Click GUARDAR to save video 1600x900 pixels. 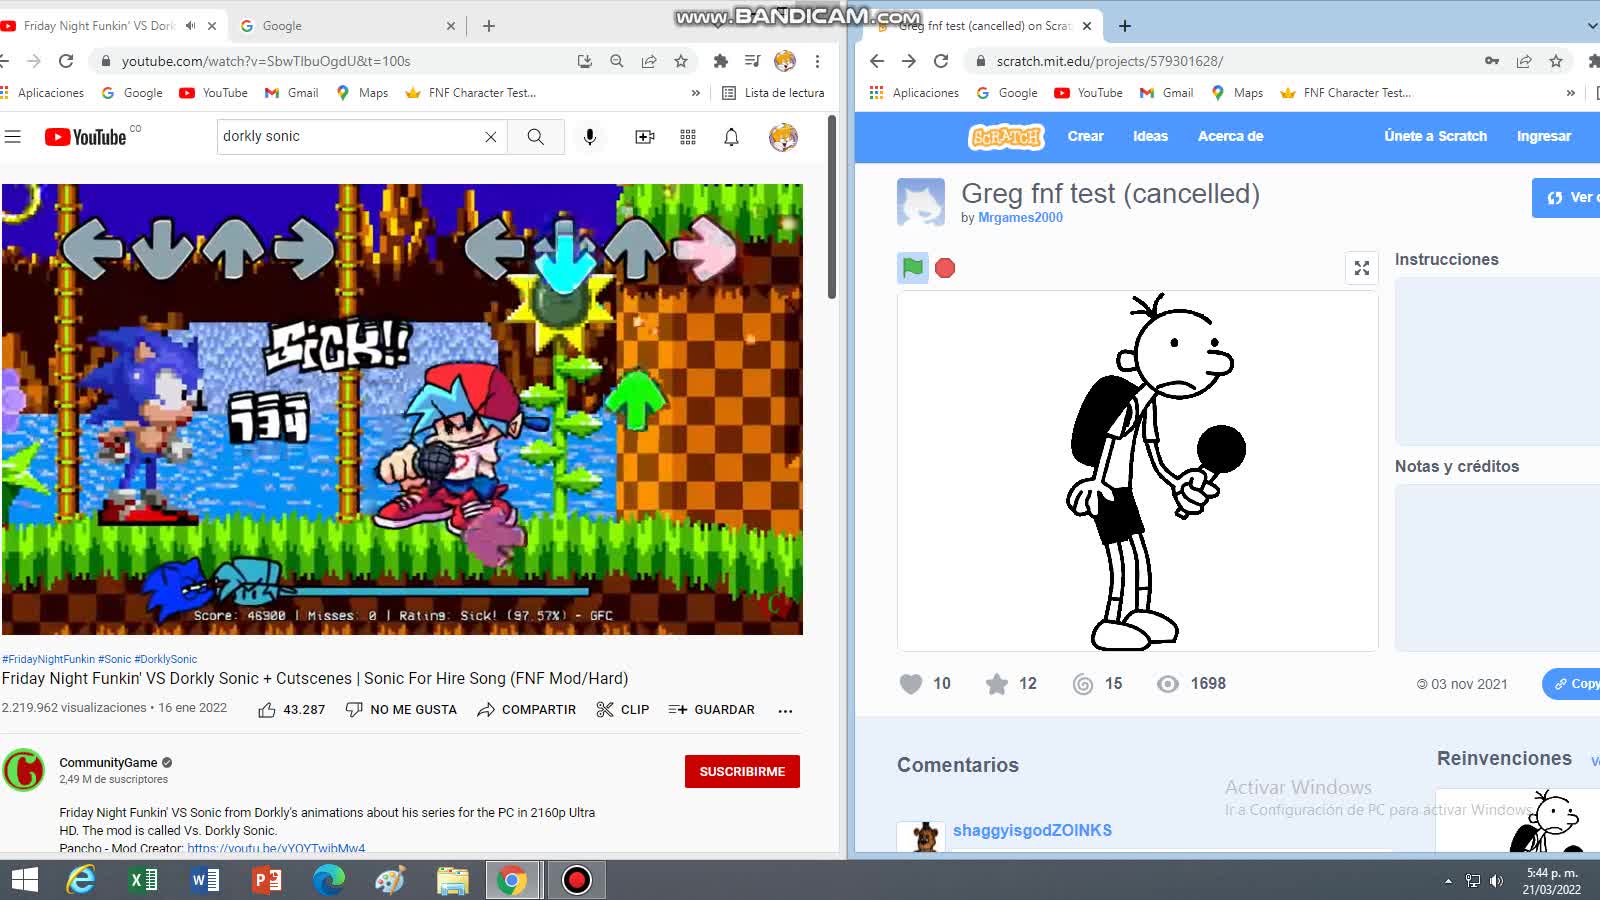click(711, 710)
